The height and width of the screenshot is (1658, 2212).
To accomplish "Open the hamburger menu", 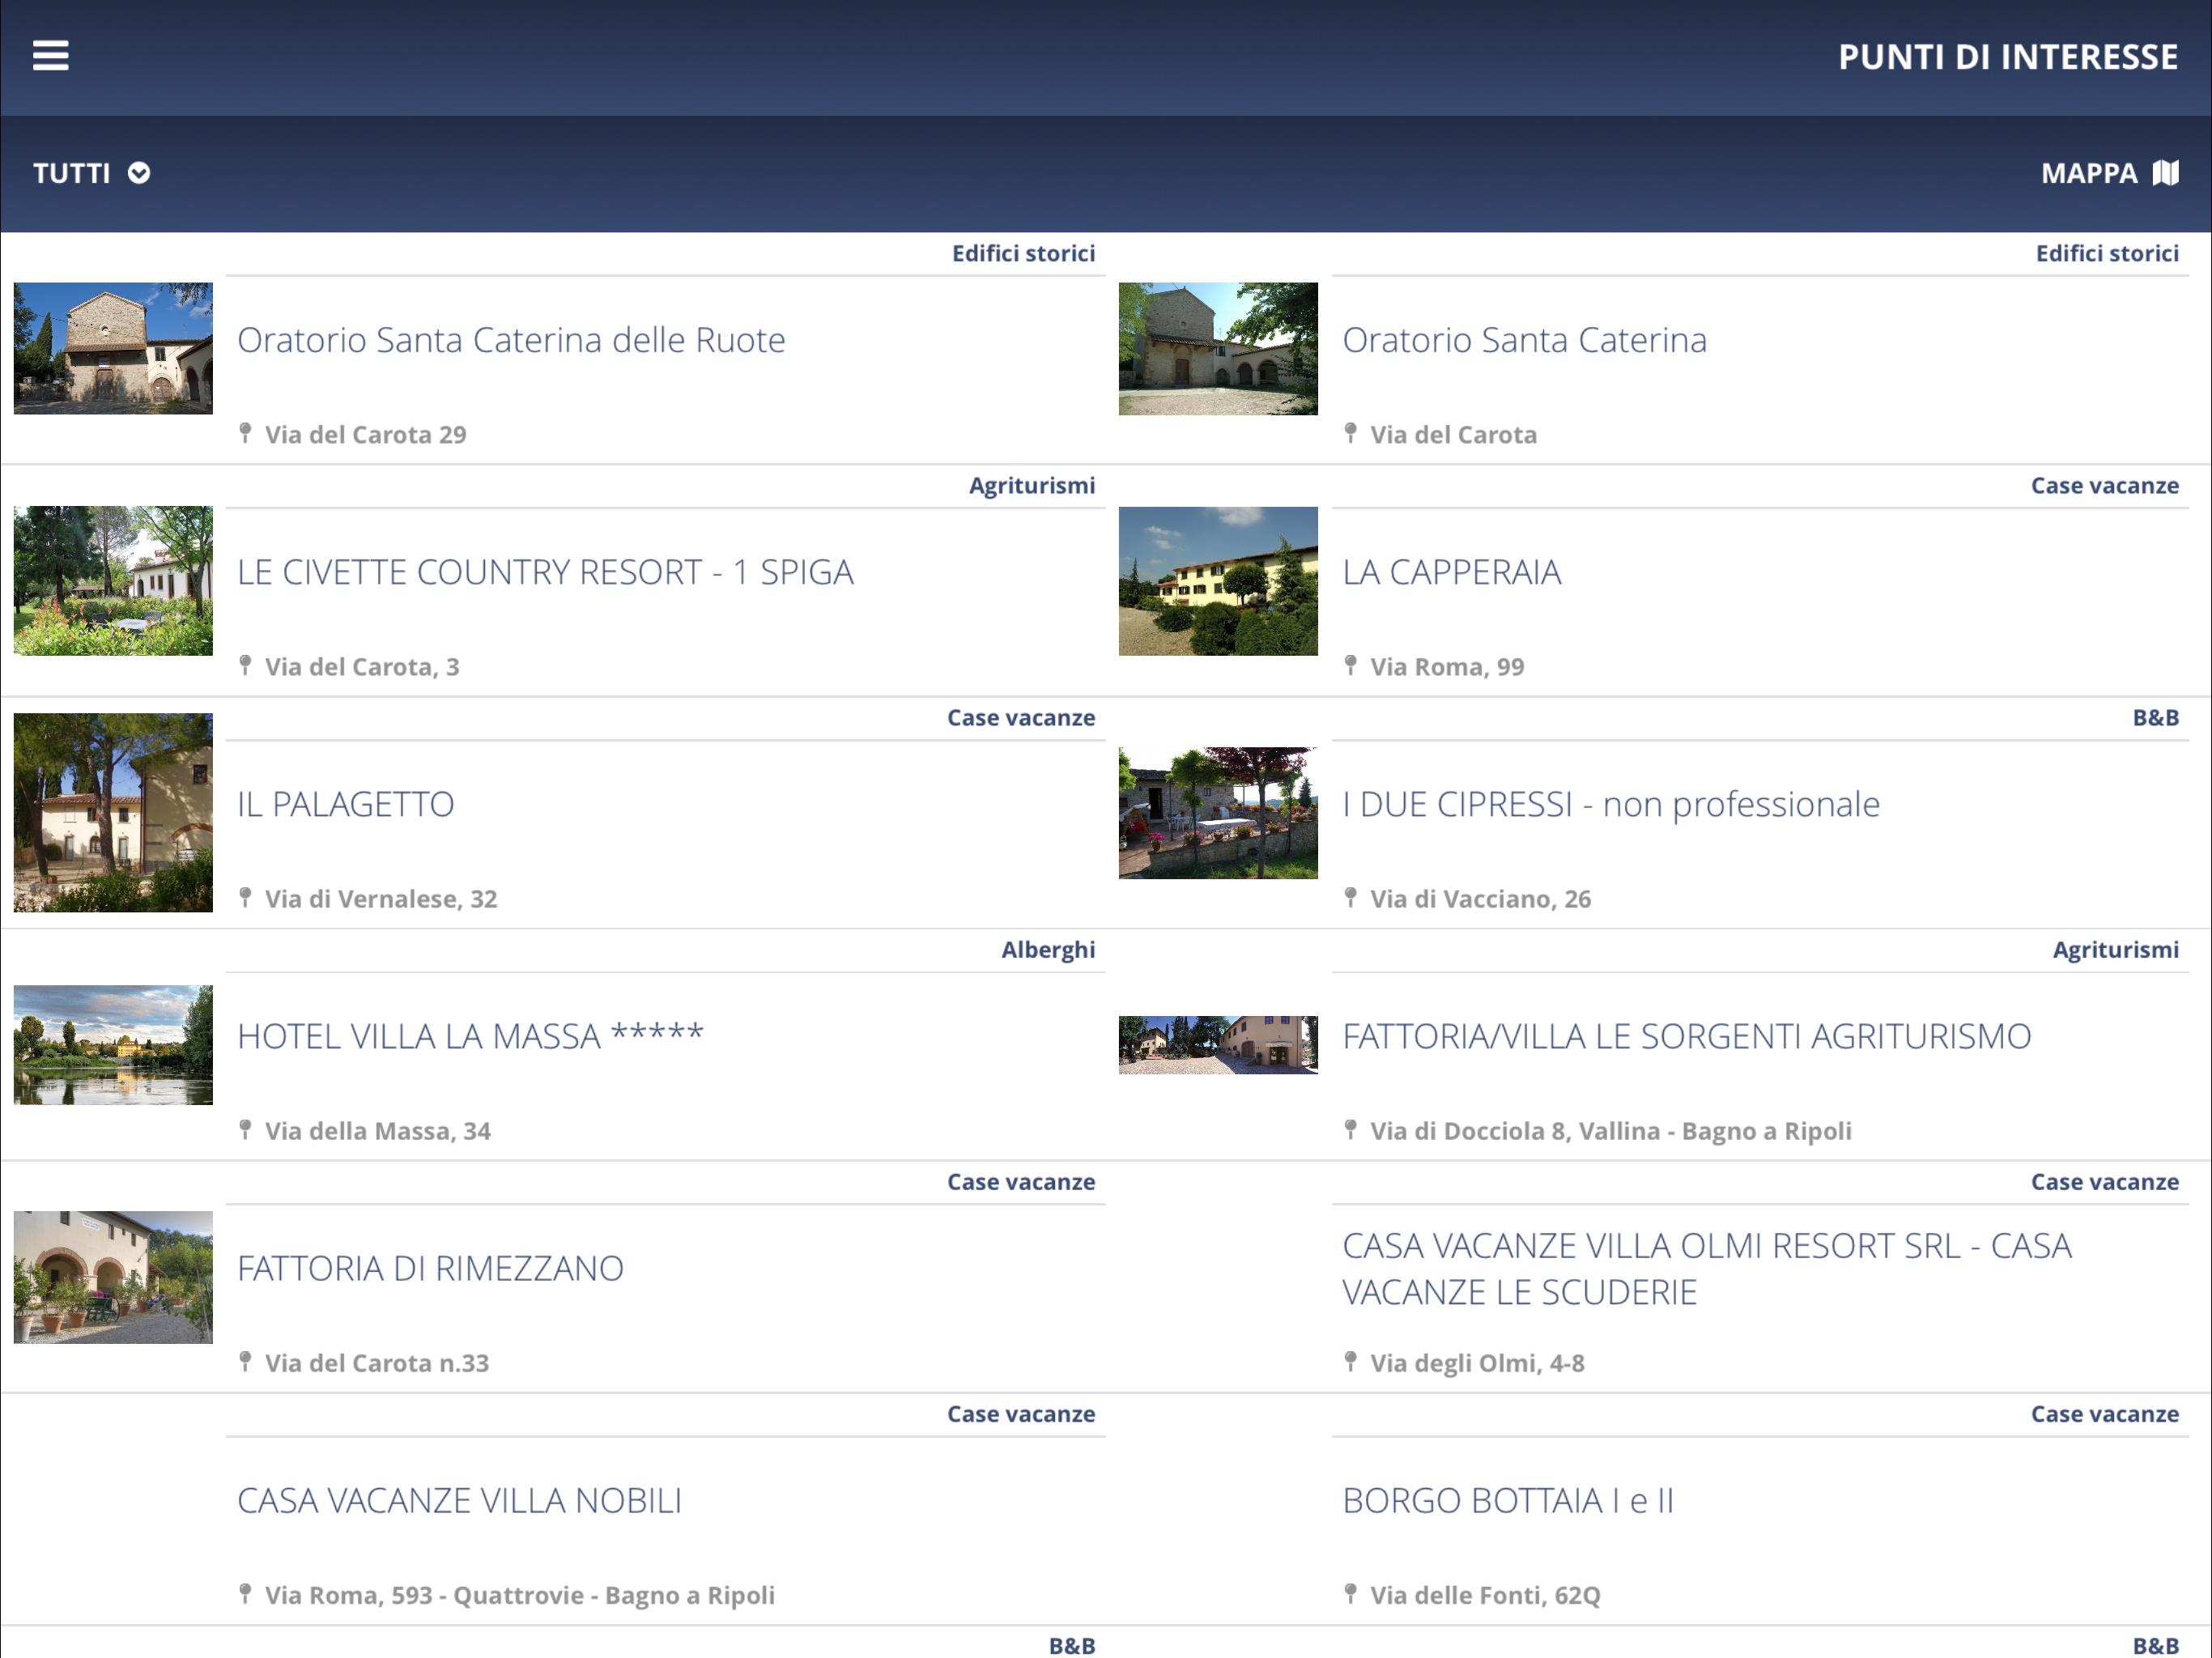I will coord(50,56).
